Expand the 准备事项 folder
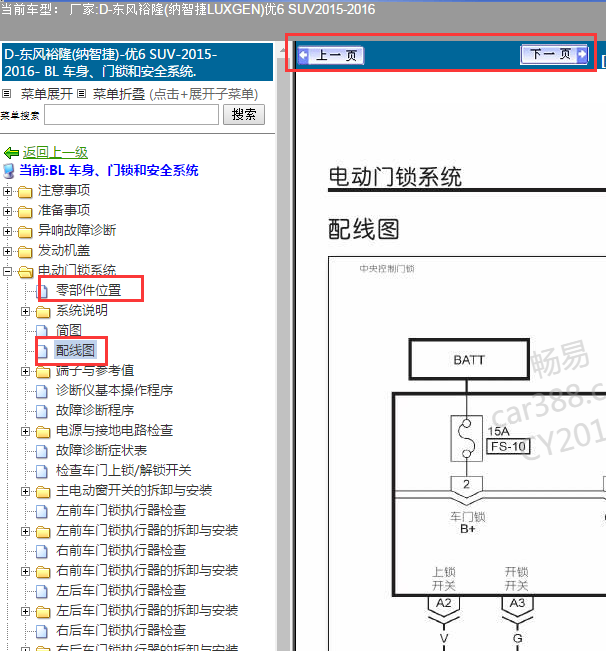606x651 pixels. point(7,211)
